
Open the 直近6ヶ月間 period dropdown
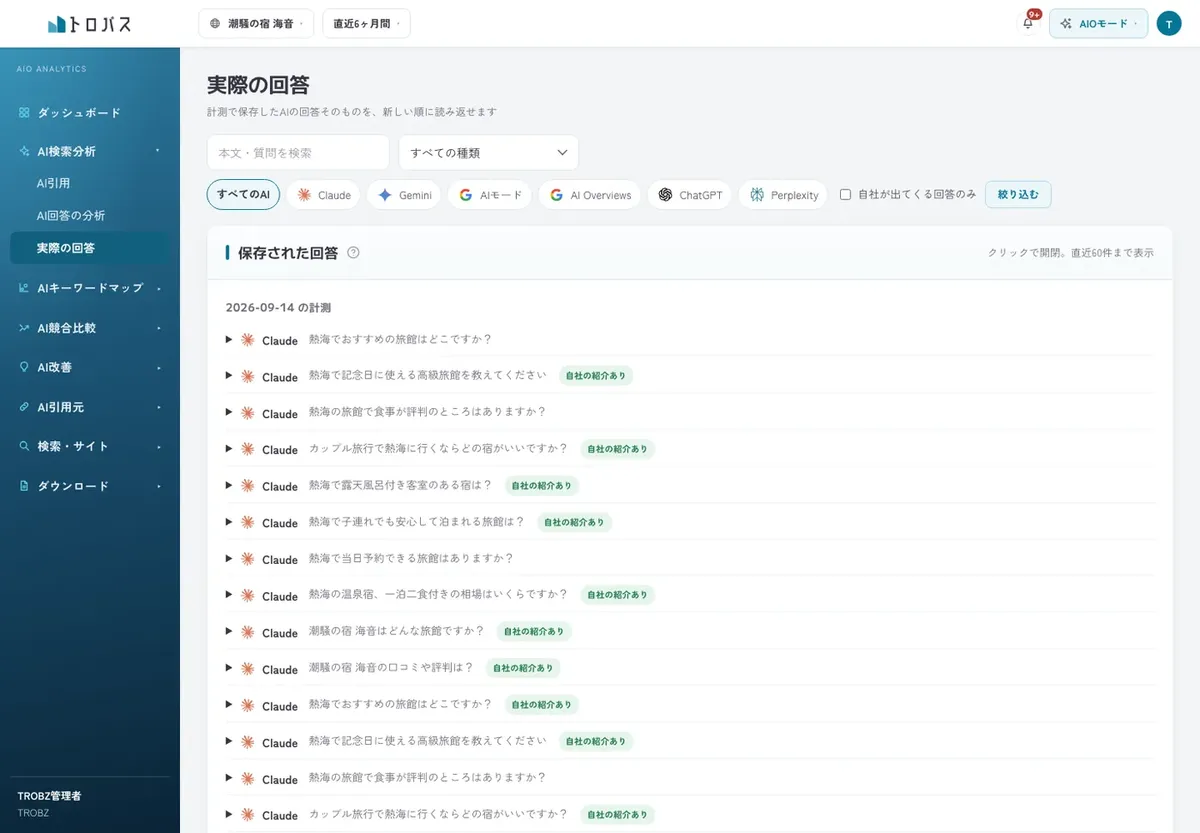click(x=366, y=23)
